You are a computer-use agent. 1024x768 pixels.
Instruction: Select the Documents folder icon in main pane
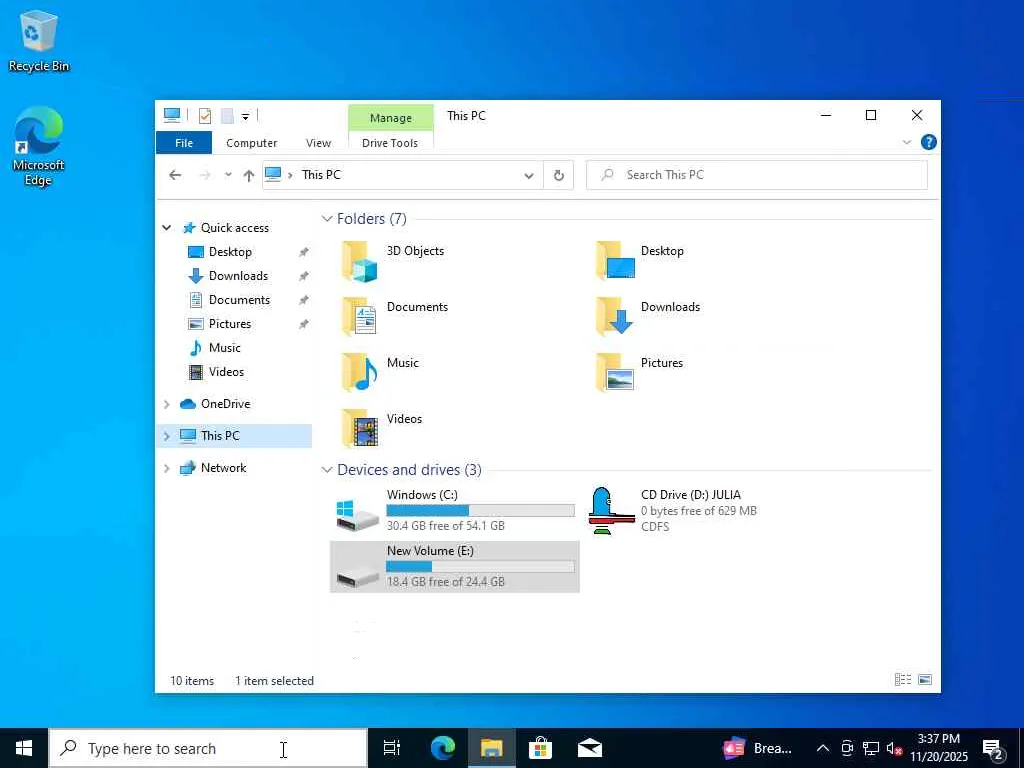(x=360, y=317)
